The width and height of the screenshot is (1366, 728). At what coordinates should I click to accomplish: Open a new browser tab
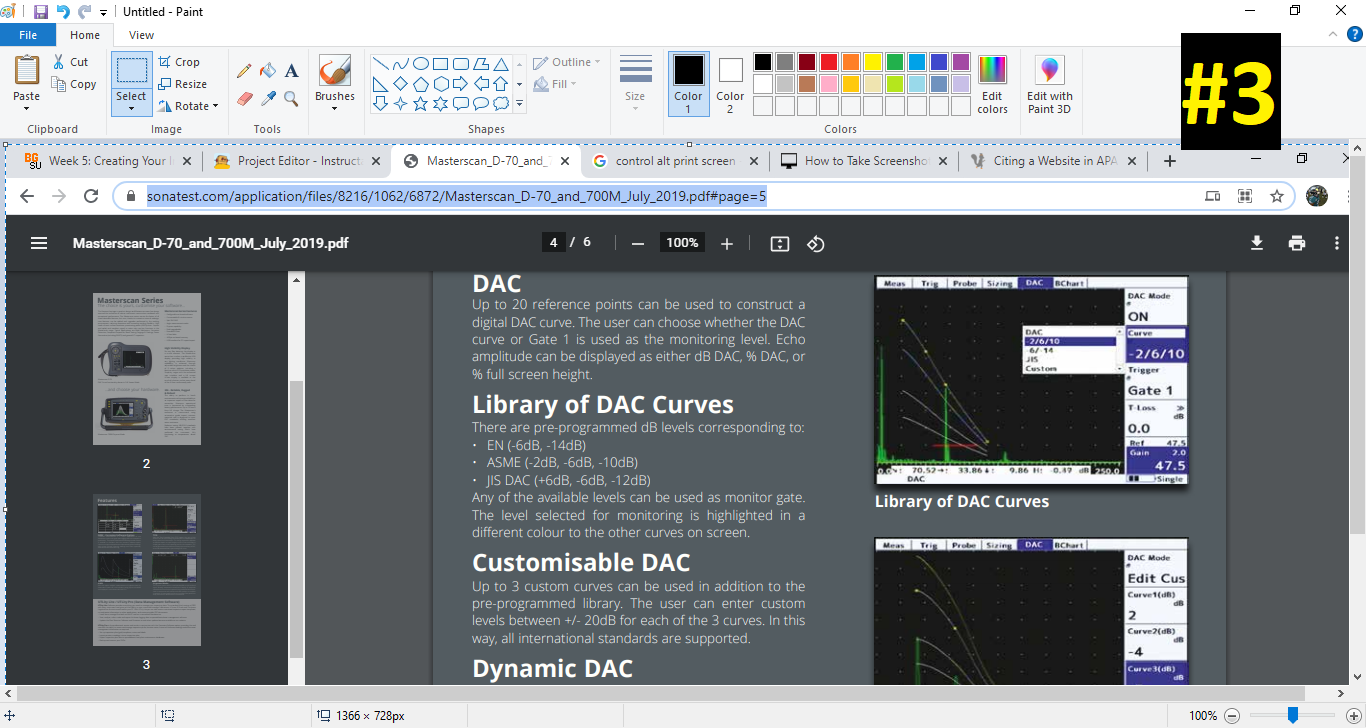pos(1170,161)
